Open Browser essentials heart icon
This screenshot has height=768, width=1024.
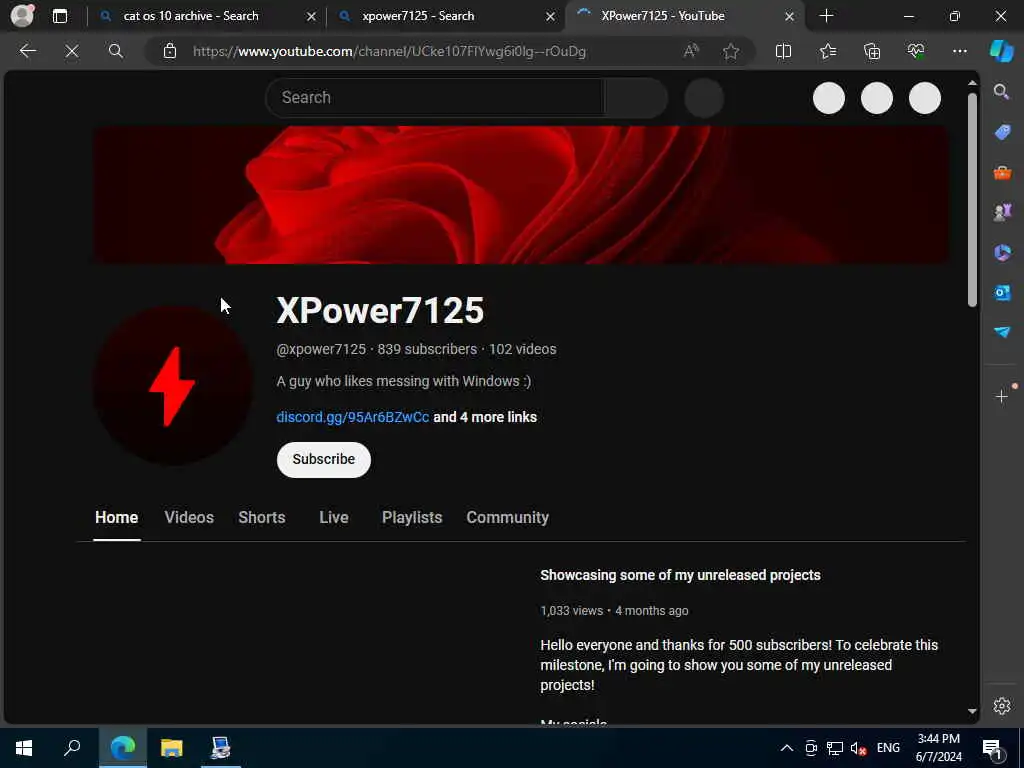pos(916,51)
